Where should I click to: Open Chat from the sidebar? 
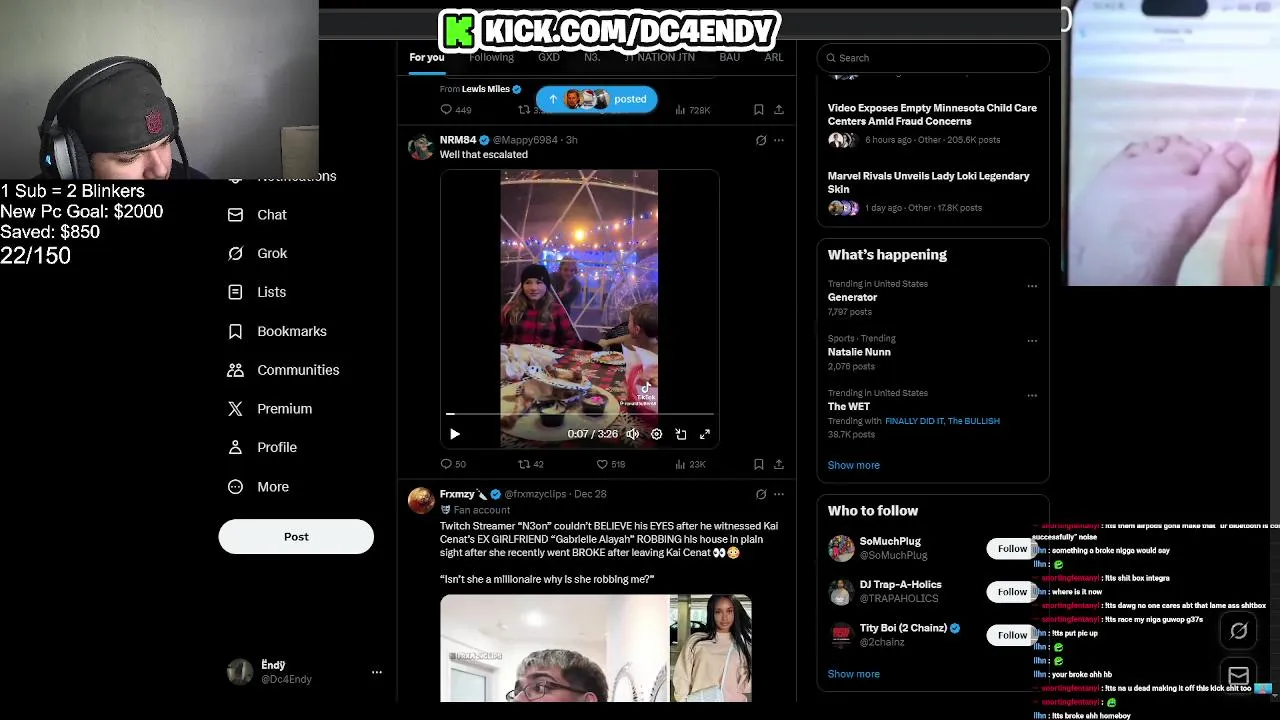click(x=257, y=215)
